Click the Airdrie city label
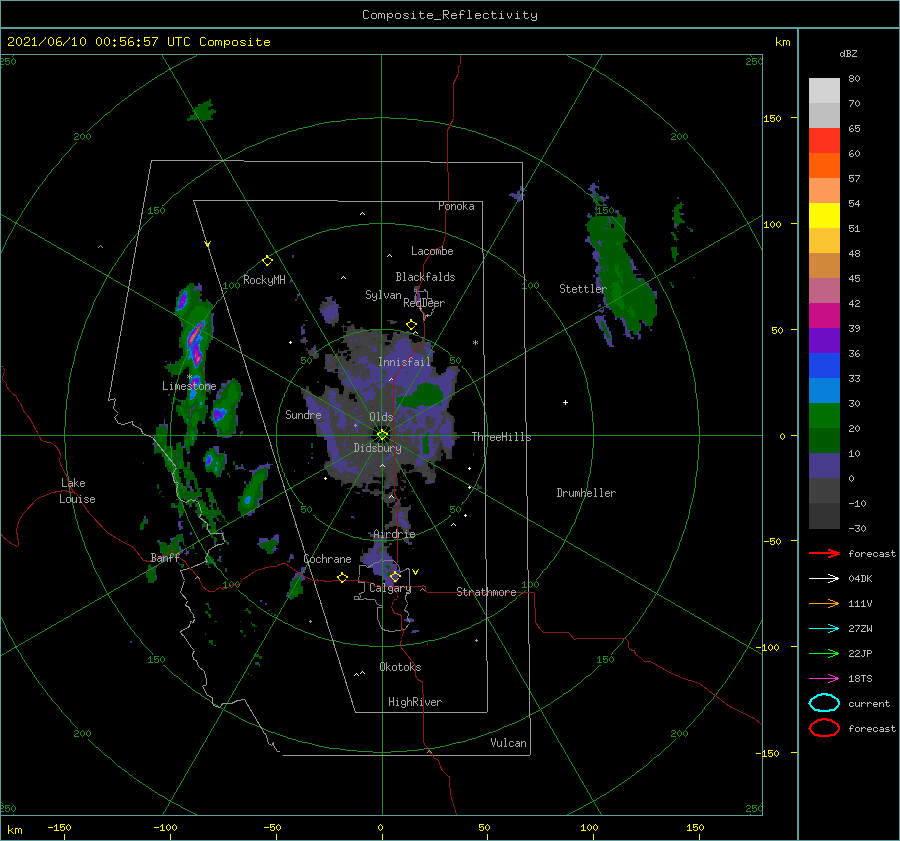 (394, 534)
